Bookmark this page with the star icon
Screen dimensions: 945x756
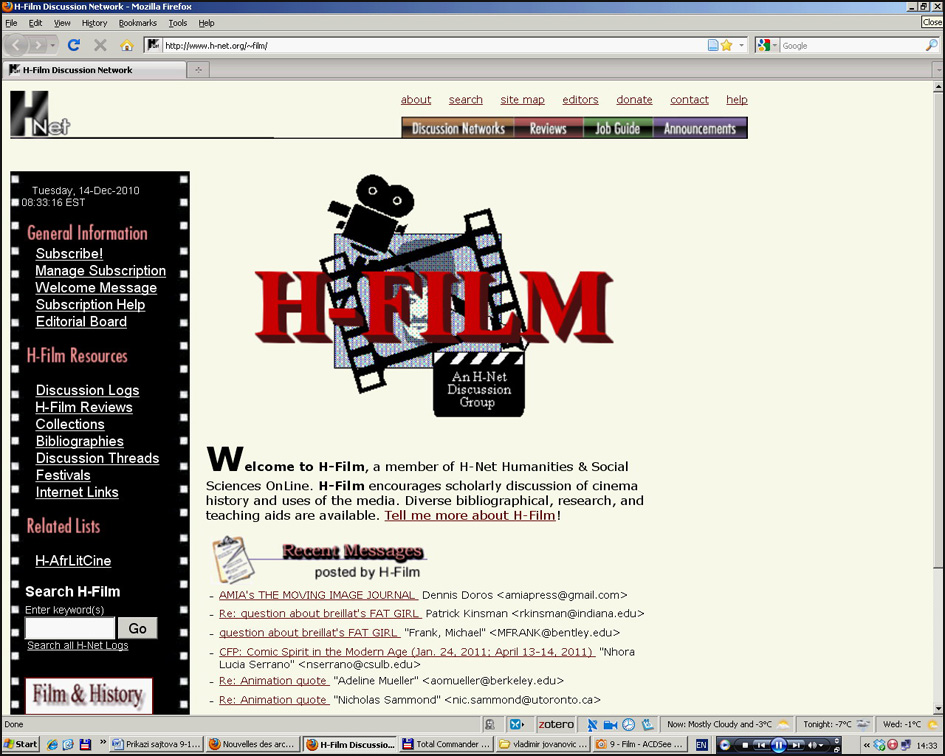727,45
